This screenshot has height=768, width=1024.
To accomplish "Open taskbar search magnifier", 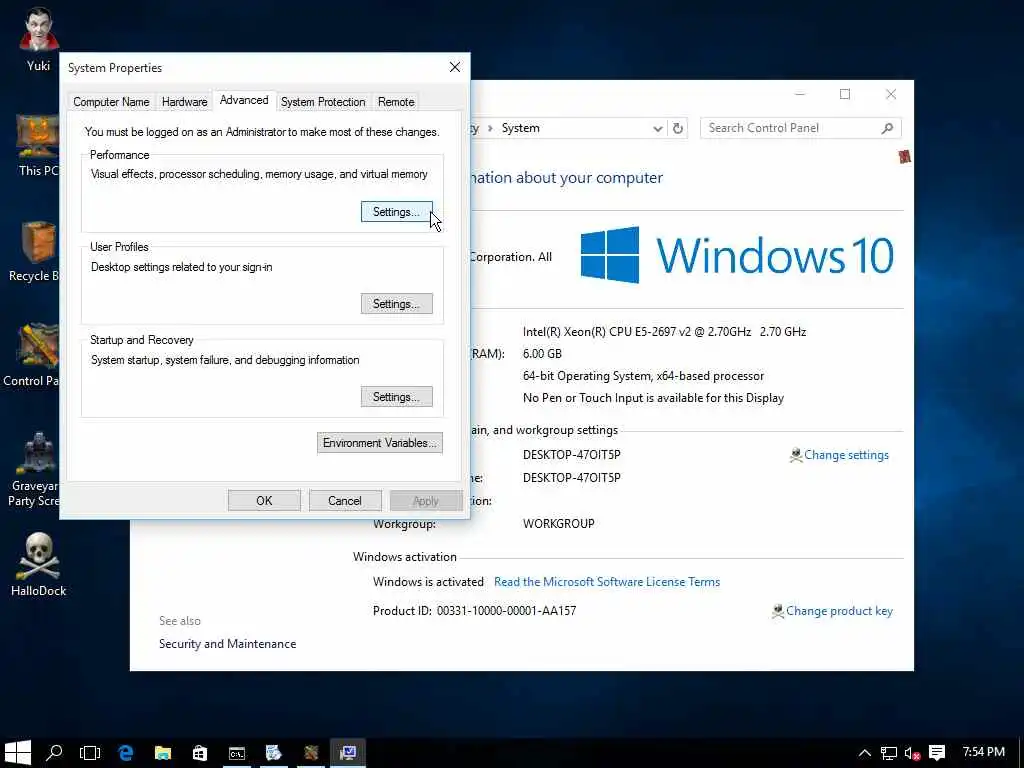I will [x=54, y=752].
